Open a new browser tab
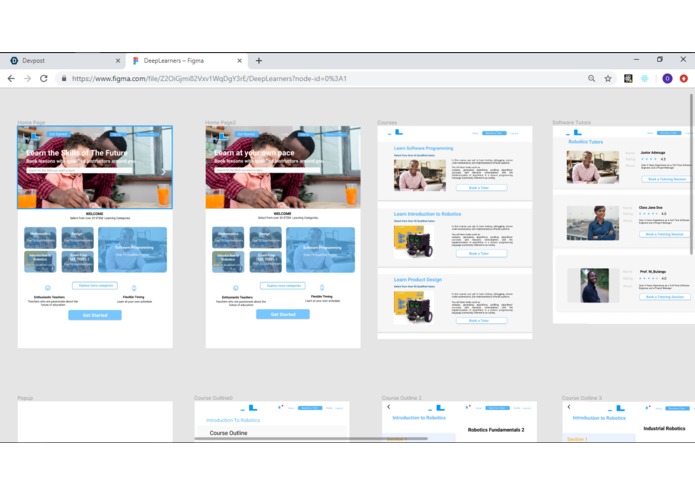 click(x=259, y=61)
